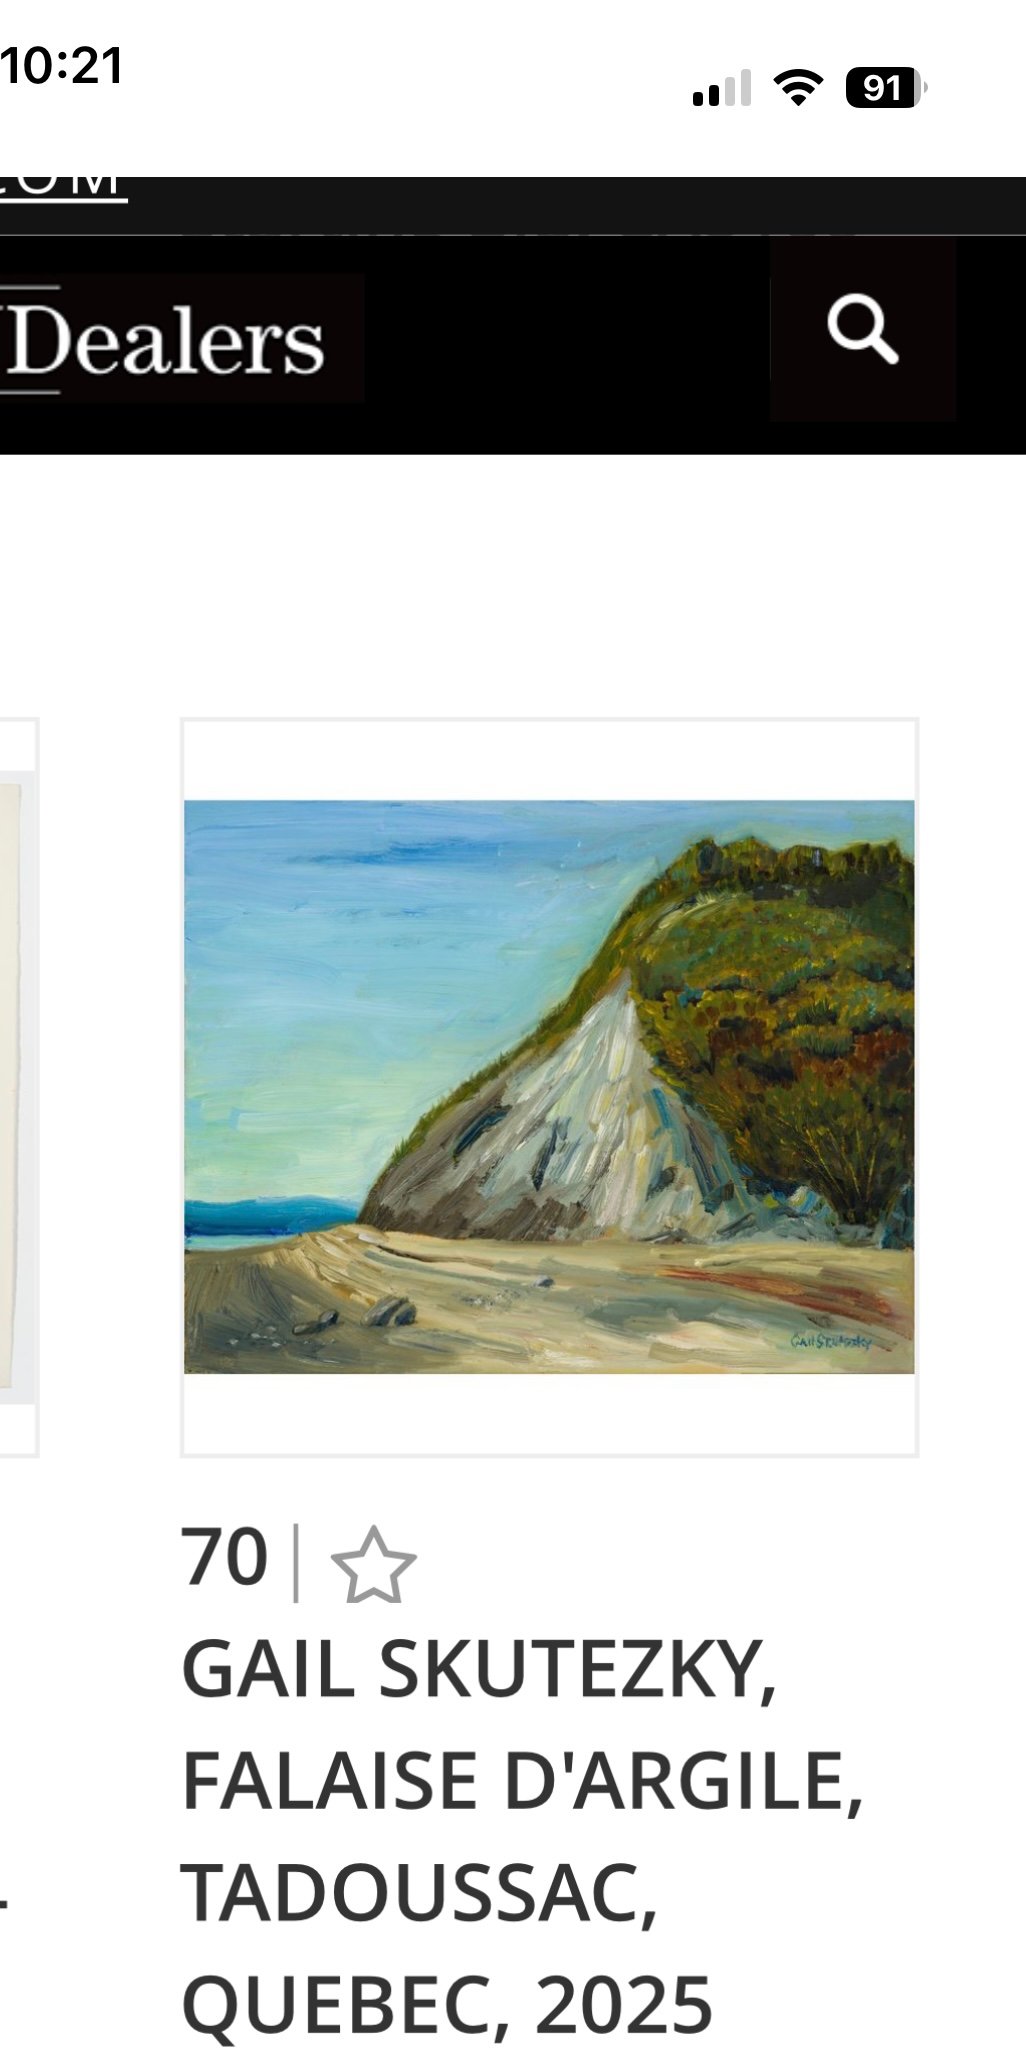This screenshot has width=1026, height=2071.
Task: Open the cliff painting thumbnail
Action: click(x=549, y=1086)
